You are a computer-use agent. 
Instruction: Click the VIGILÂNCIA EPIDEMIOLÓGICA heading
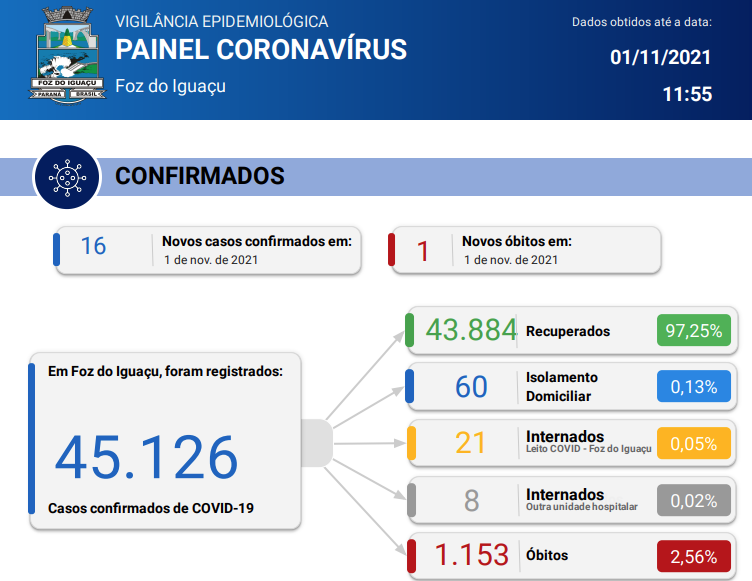coord(222,22)
